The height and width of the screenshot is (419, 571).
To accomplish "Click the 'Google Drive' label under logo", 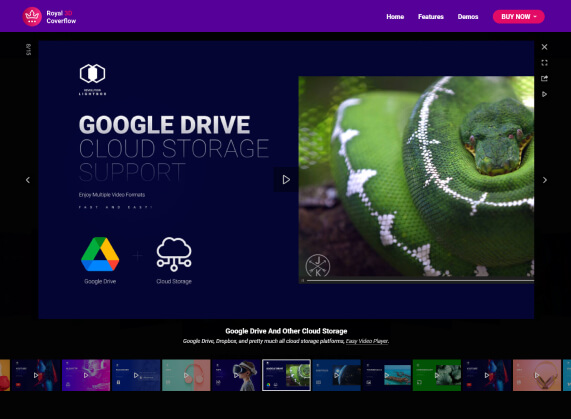I will (100, 281).
